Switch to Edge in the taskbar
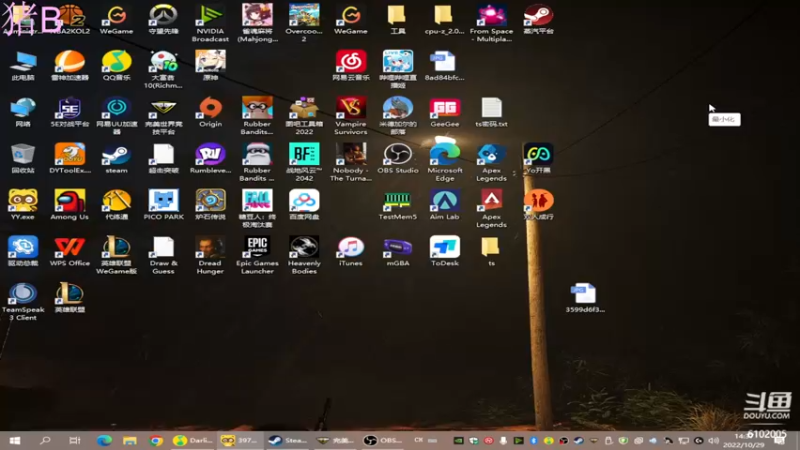 coord(104,440)
